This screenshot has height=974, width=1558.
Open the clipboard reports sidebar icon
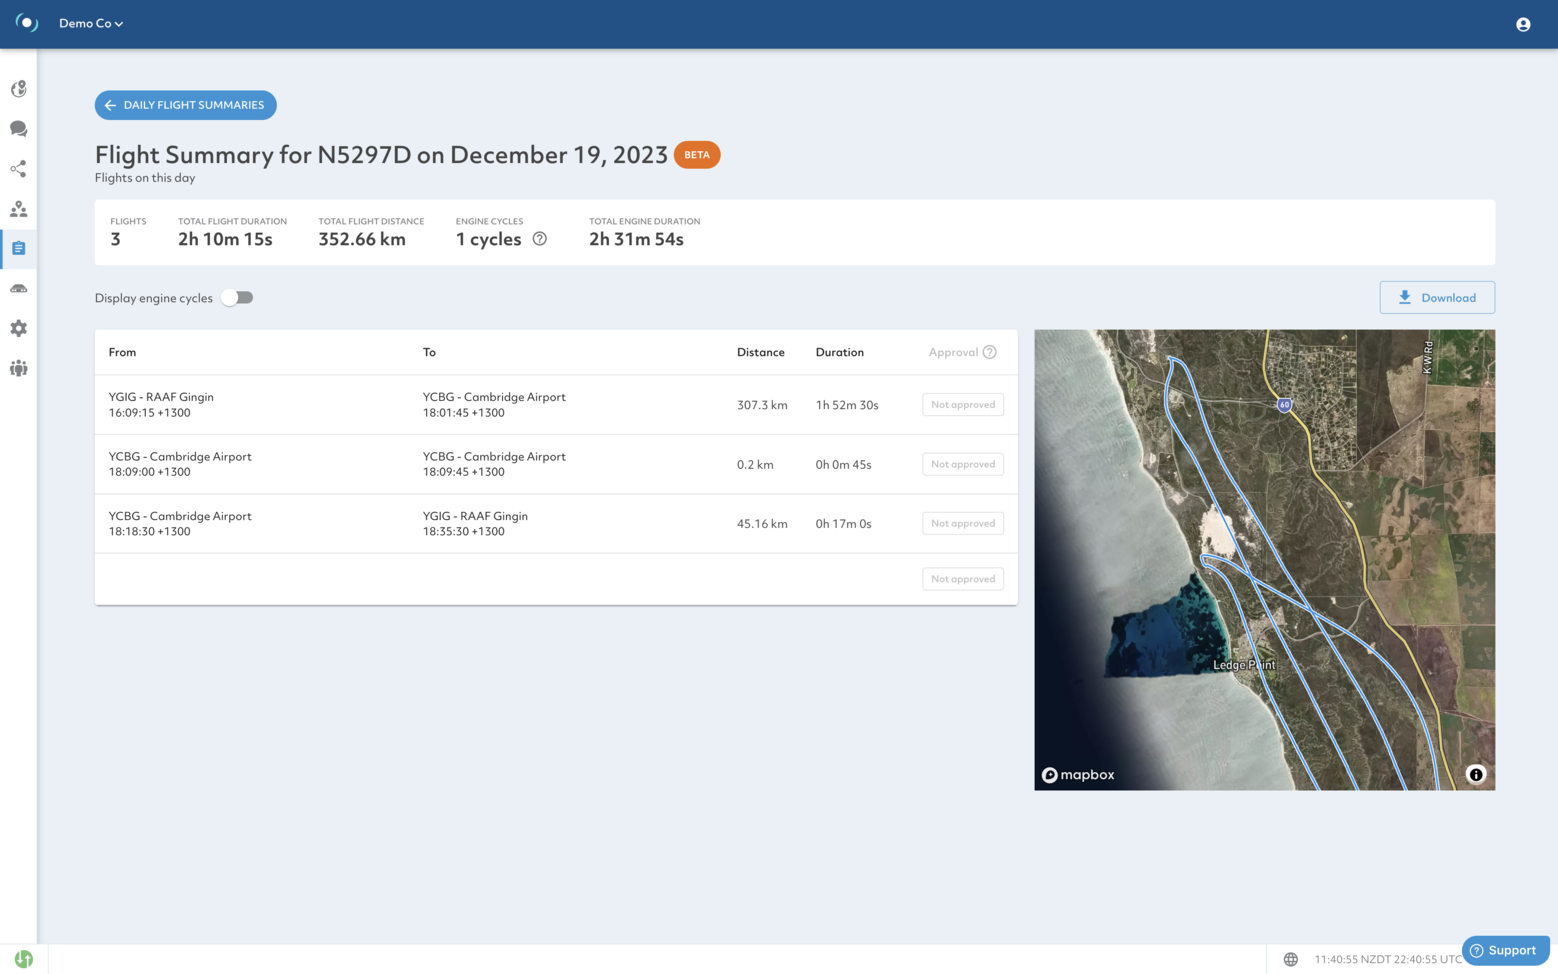click(x=18, y=248)
